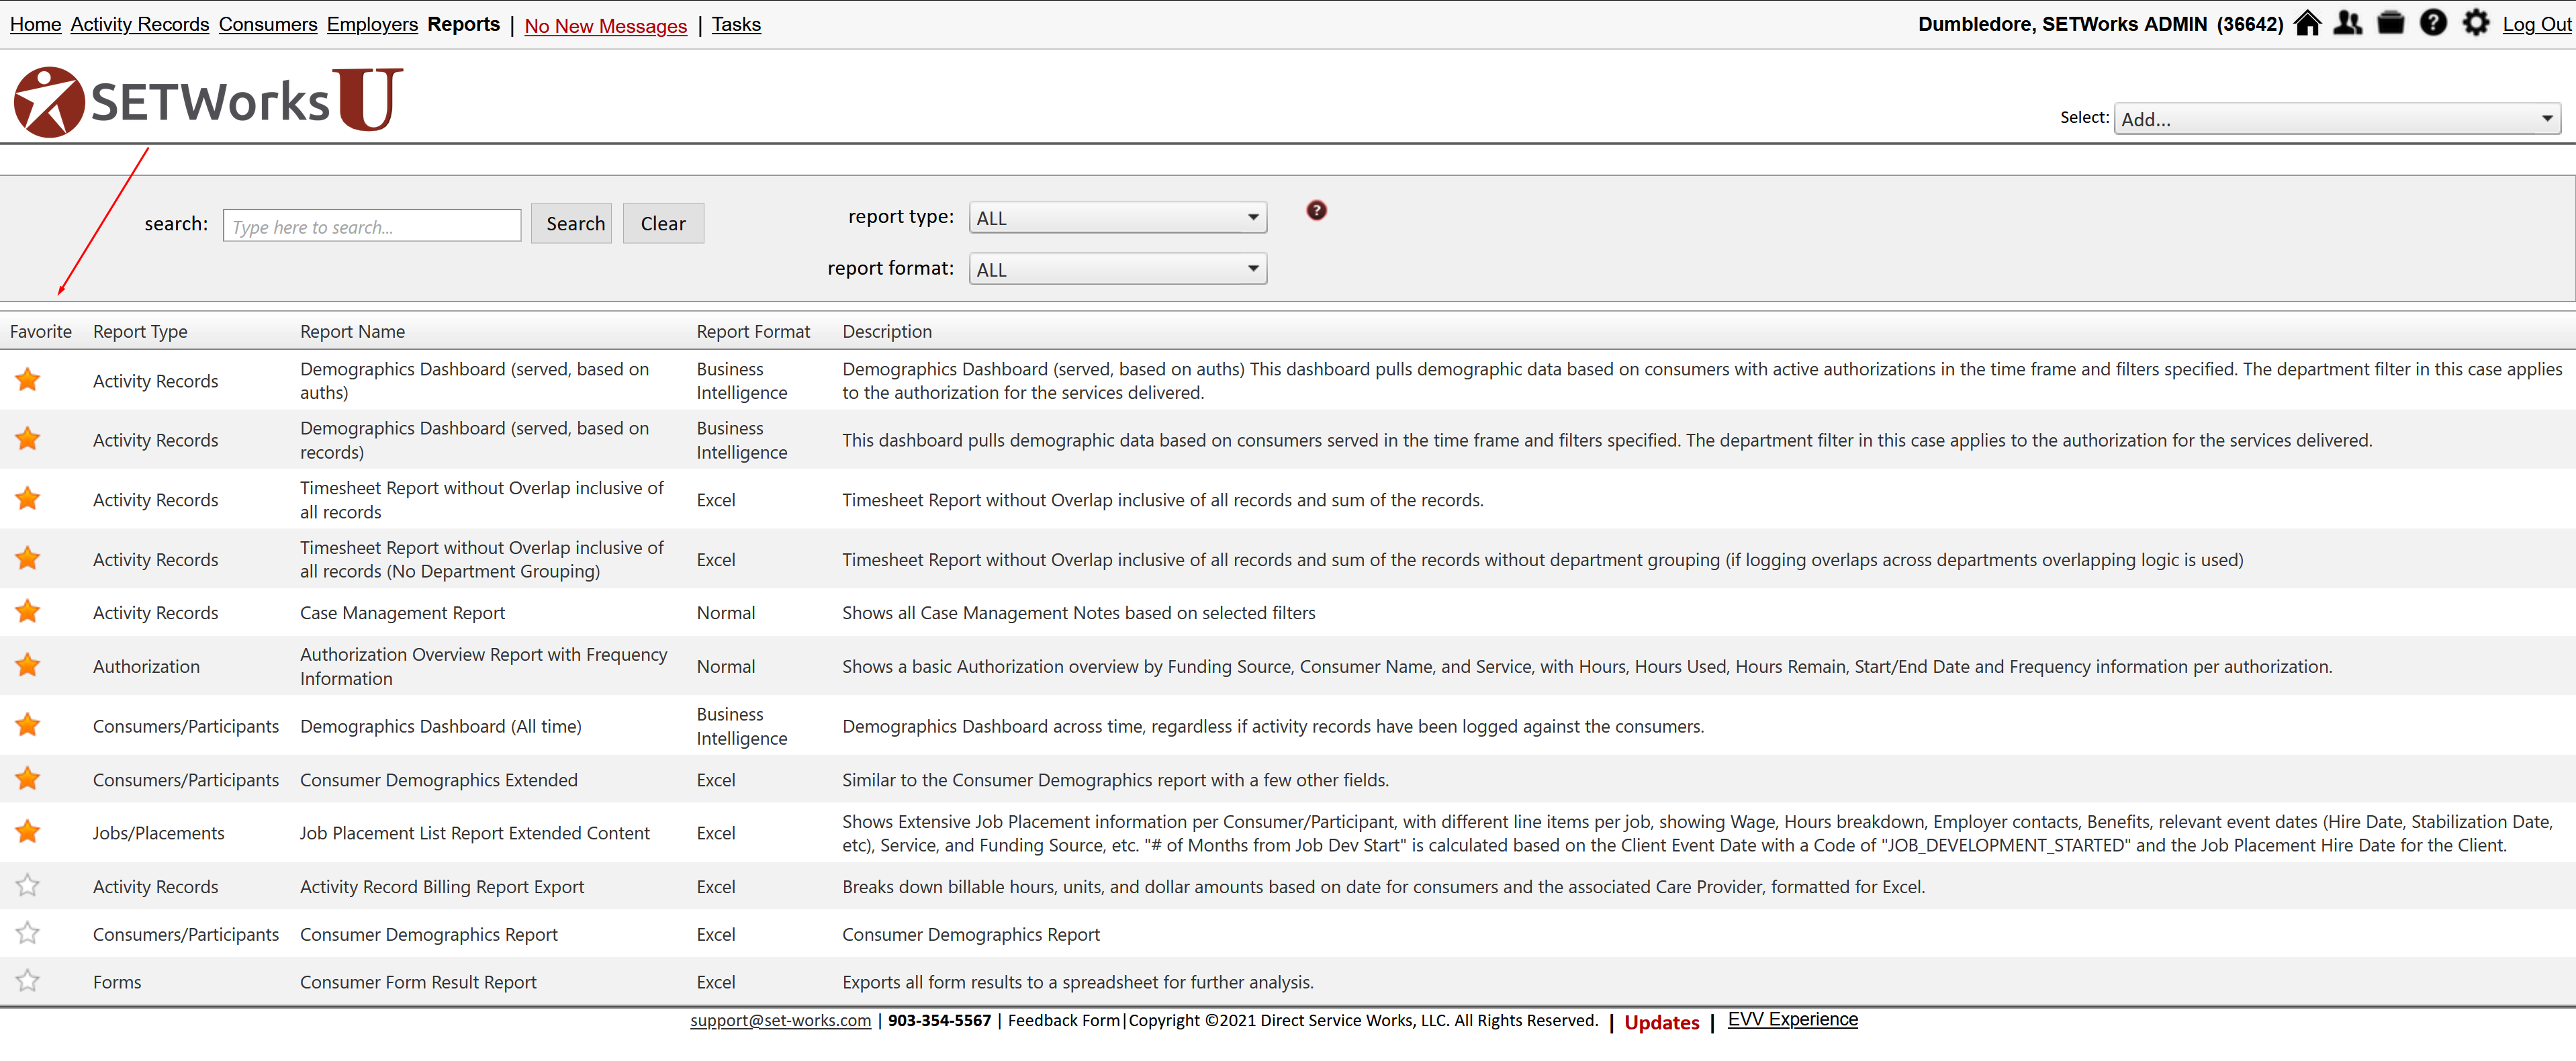Expand the report format dropdown
The height and width of the screenshot is (1061, 2576).
(1117, 269)
